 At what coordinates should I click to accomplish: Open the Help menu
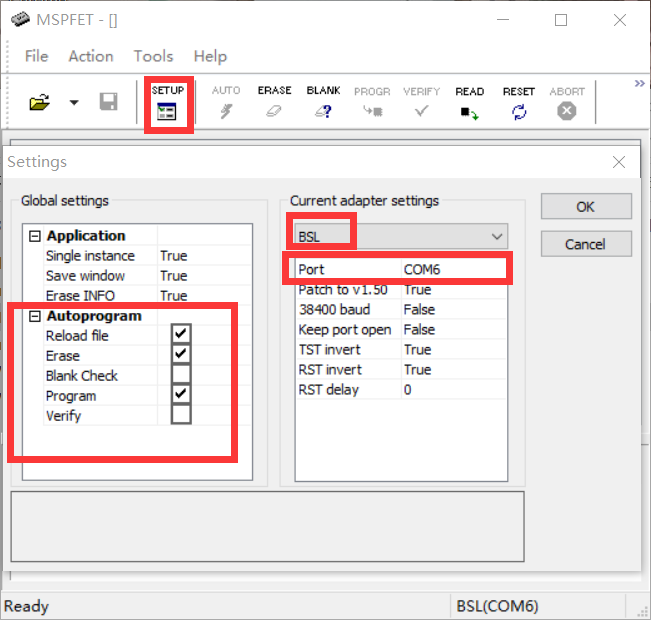coord(210,56)
